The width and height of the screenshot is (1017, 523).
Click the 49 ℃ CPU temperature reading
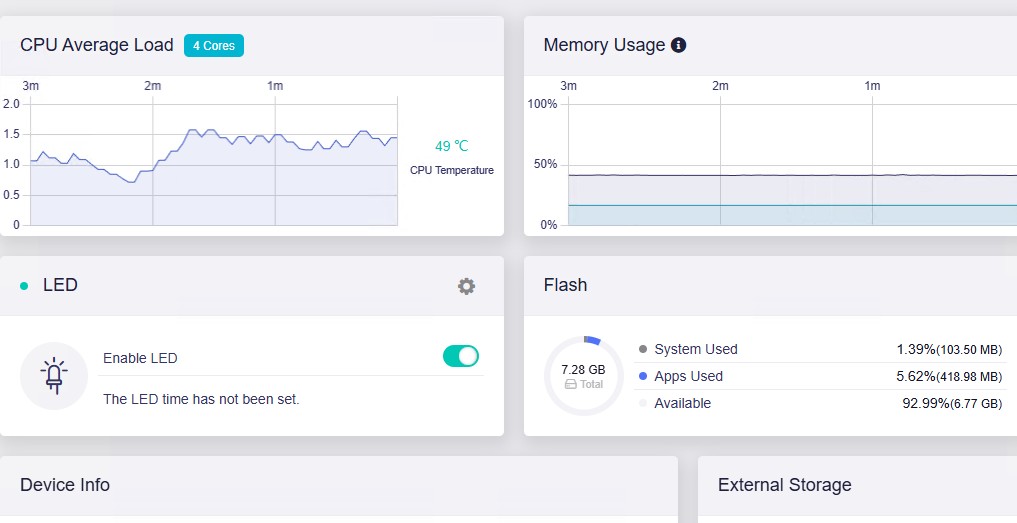452,146
